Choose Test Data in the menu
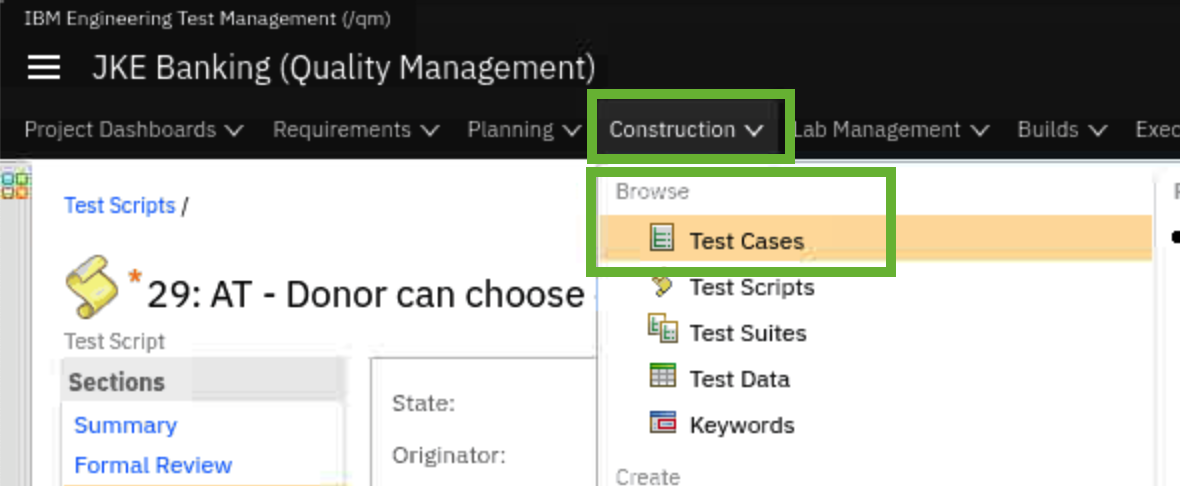This screenshot has height=486, width=1180. point(739,379)
